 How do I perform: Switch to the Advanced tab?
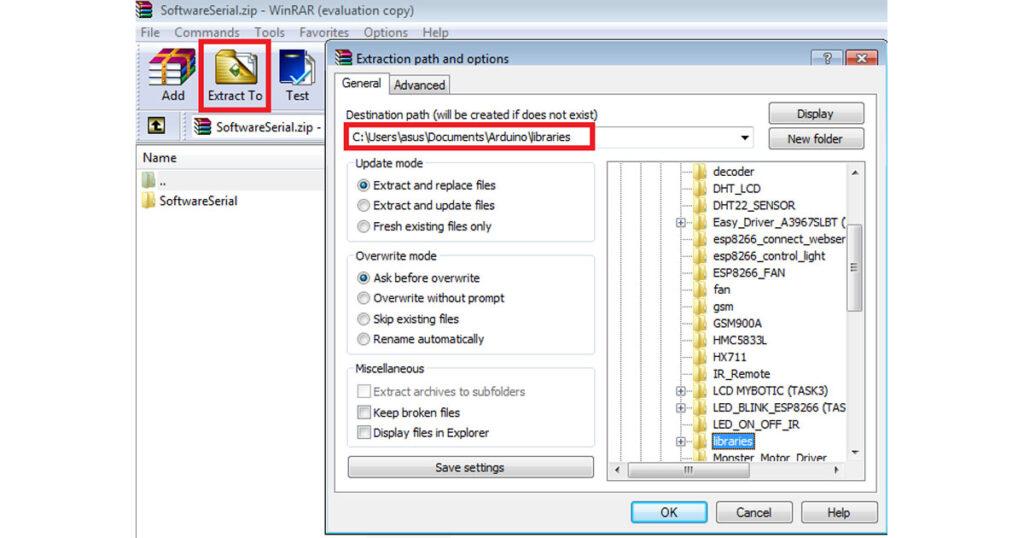(x=419, y=85)
